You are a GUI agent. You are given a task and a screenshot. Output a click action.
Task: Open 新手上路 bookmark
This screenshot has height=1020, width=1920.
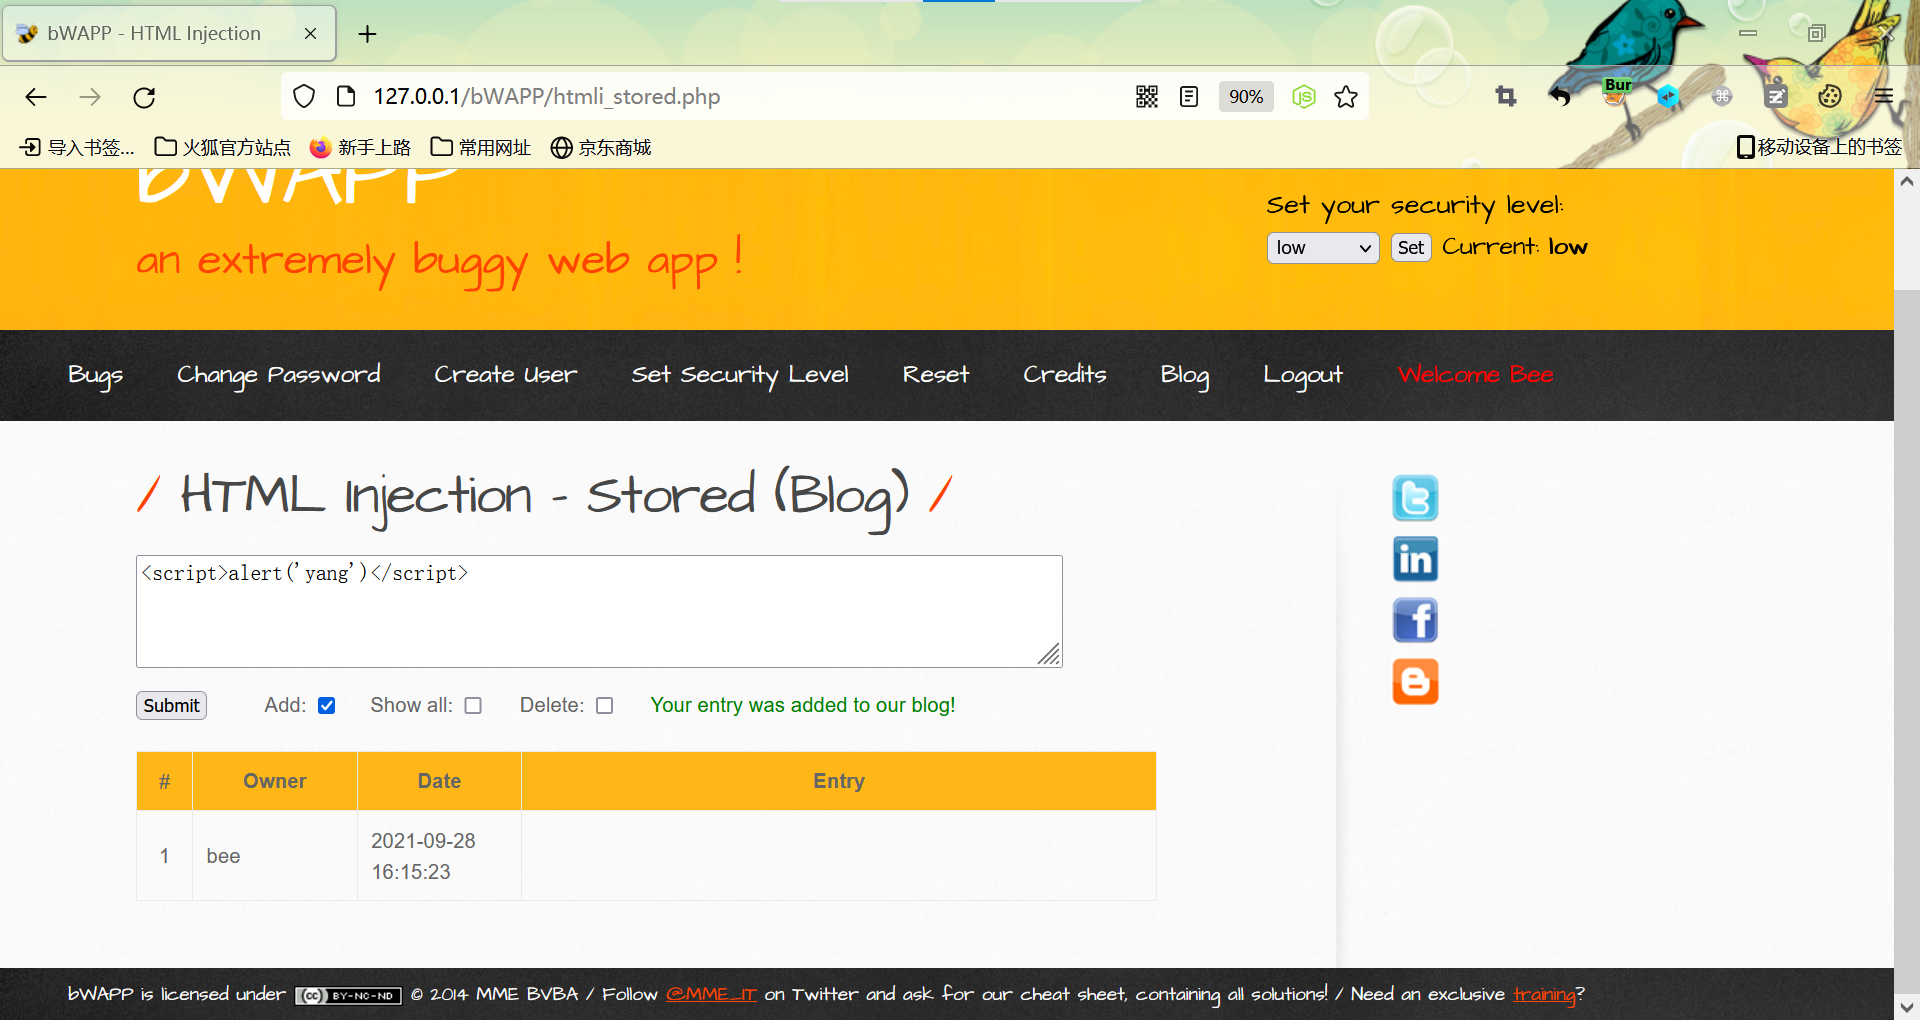(360, 148)
